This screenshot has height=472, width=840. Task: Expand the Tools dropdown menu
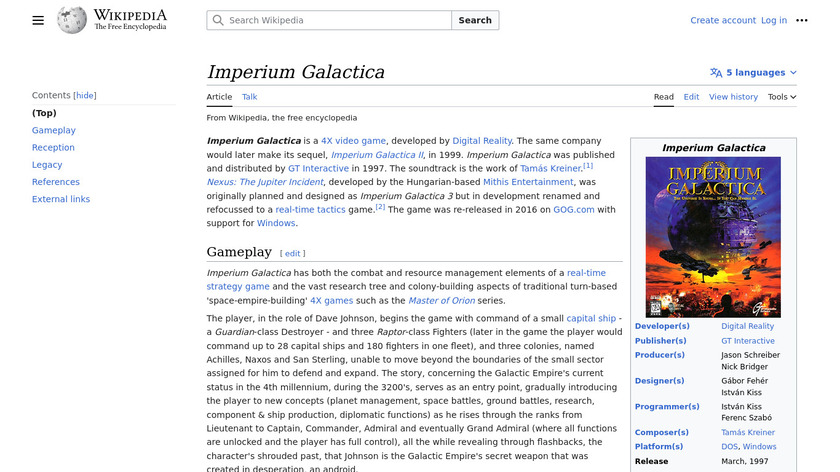pyautogui.click(x=782, y=97)
